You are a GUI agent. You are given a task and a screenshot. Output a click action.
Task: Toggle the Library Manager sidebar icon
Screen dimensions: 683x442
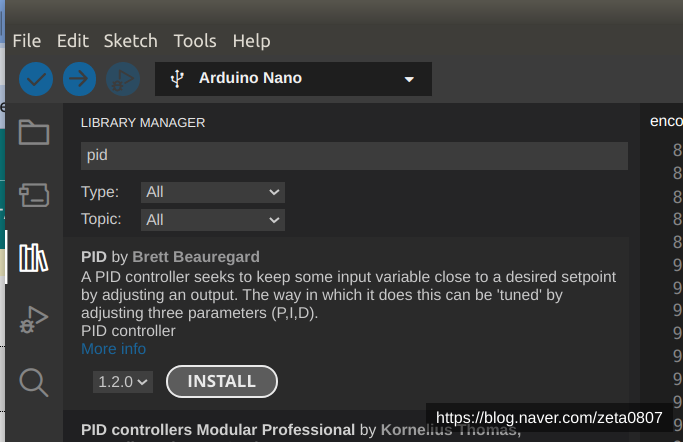click(34, 258)
